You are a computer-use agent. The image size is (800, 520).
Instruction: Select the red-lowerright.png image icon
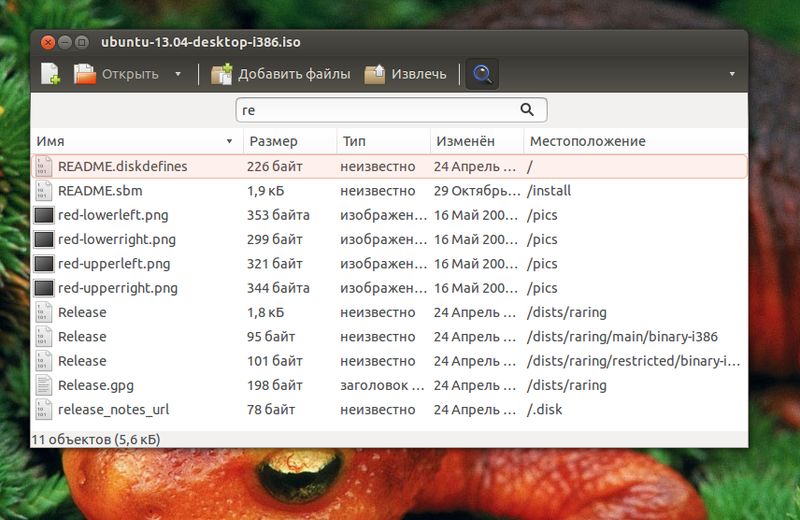coord(44,239)
